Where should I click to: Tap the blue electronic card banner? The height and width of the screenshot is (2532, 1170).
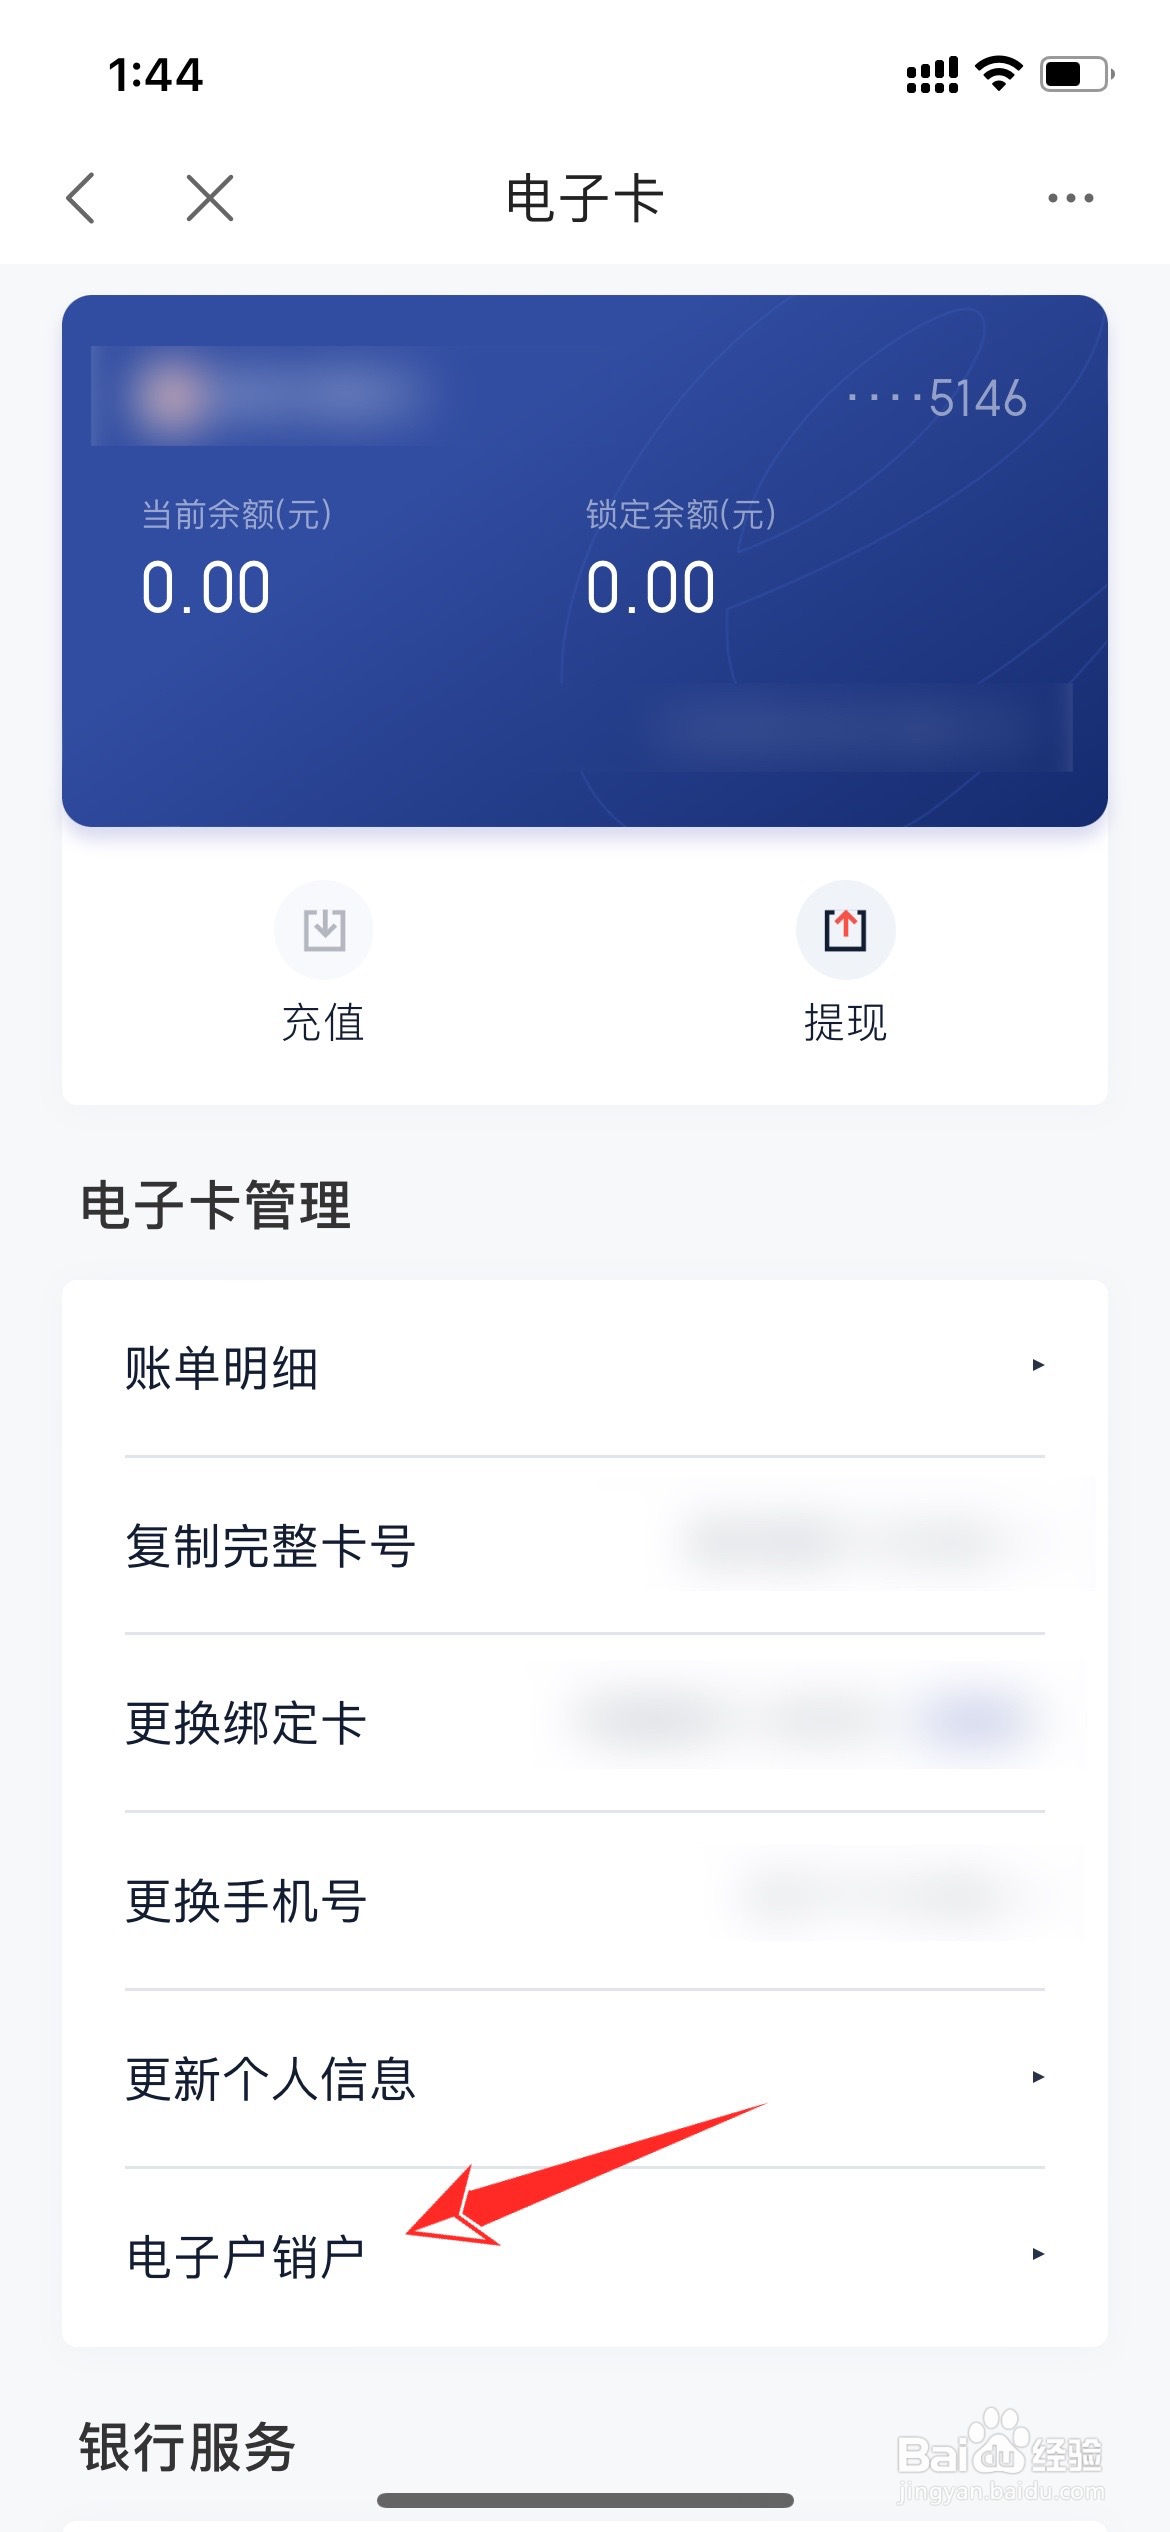pos(585,560)
